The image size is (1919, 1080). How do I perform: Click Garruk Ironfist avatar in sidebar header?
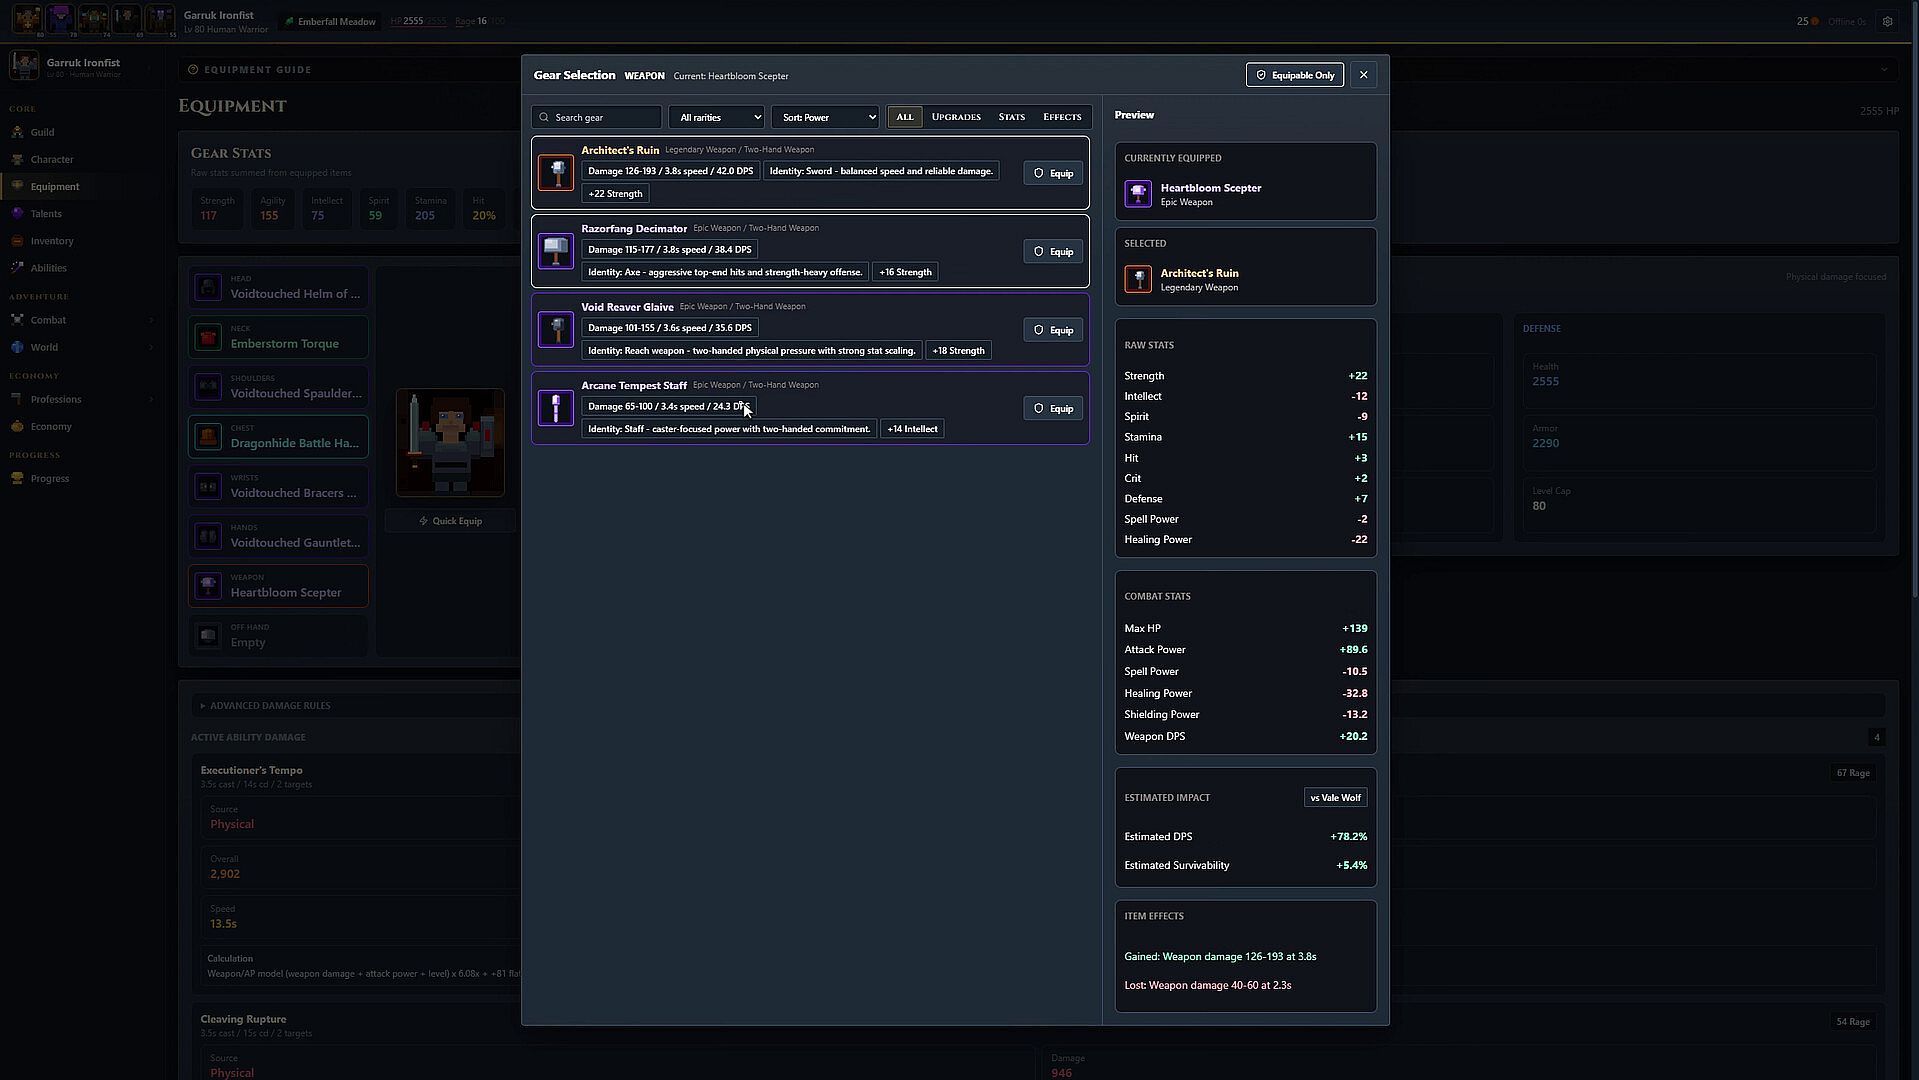(x=24, y=66)
